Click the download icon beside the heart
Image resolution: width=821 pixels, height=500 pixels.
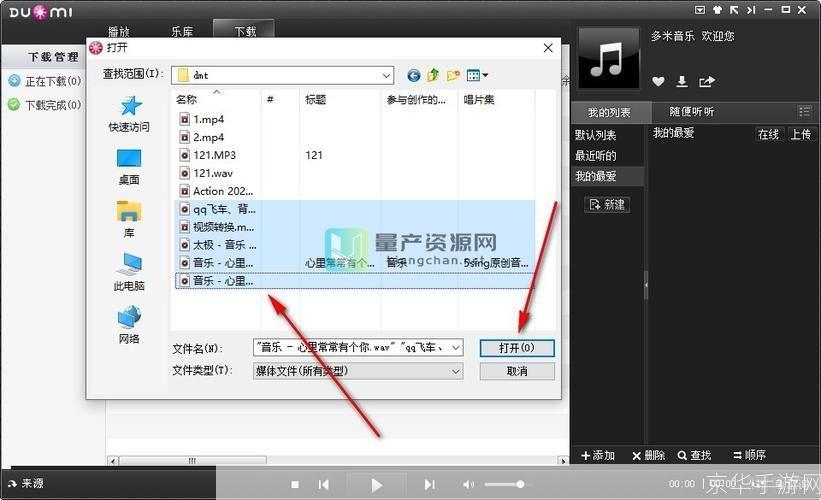682,81
